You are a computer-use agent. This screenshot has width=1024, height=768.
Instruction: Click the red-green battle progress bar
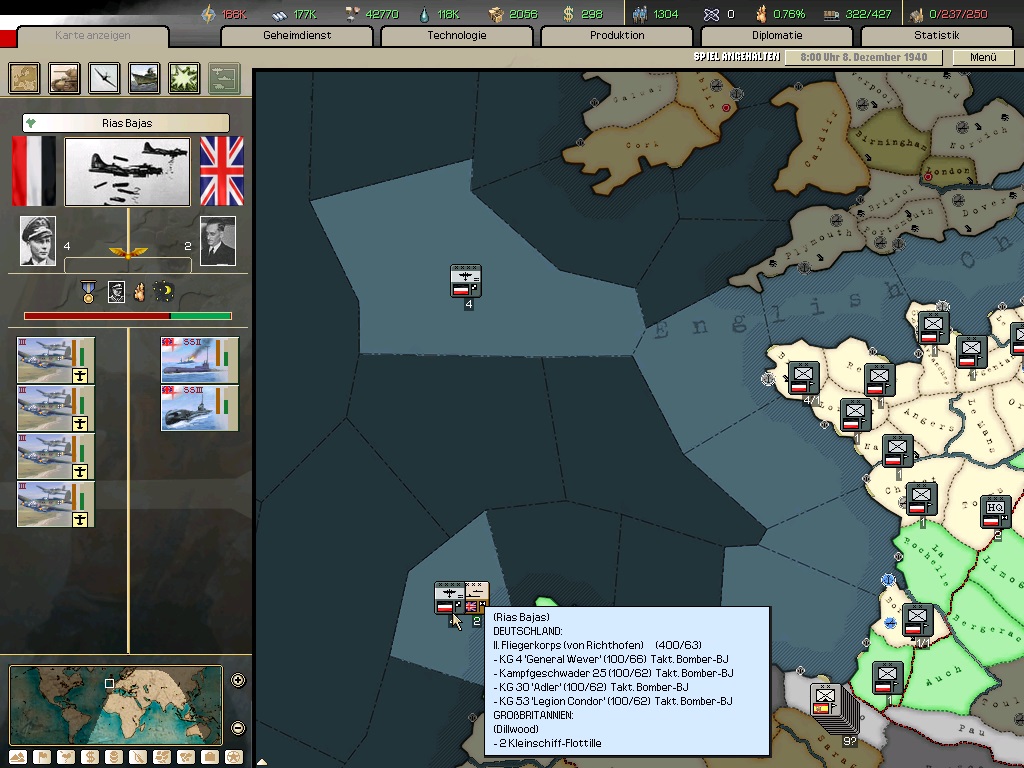(x=128, y=316)
